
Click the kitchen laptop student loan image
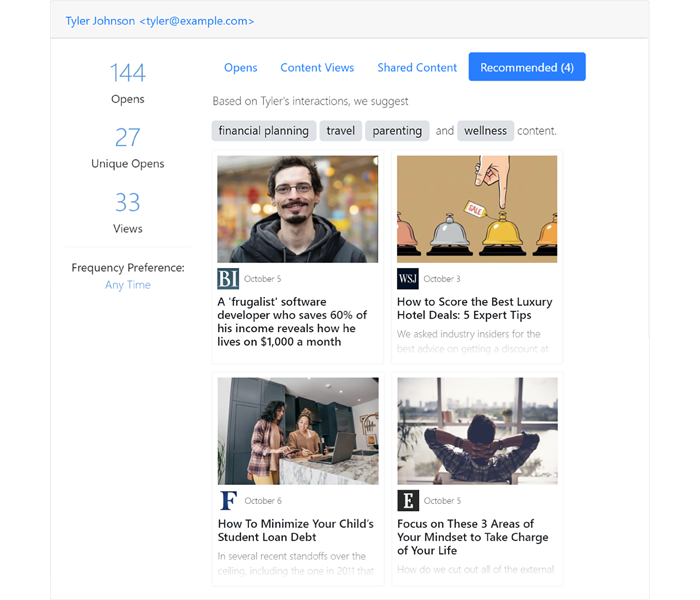point(298,431)
